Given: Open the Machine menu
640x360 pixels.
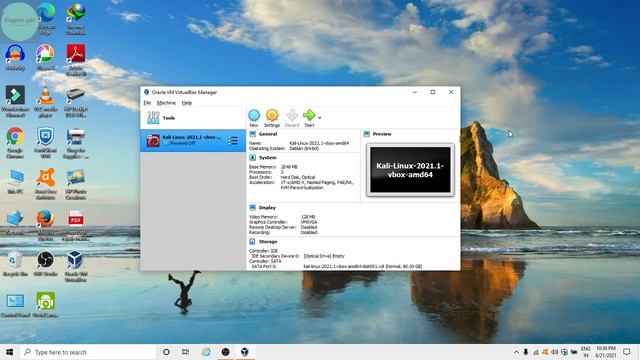Looking at the screenshot, I should tap(166, 103).
